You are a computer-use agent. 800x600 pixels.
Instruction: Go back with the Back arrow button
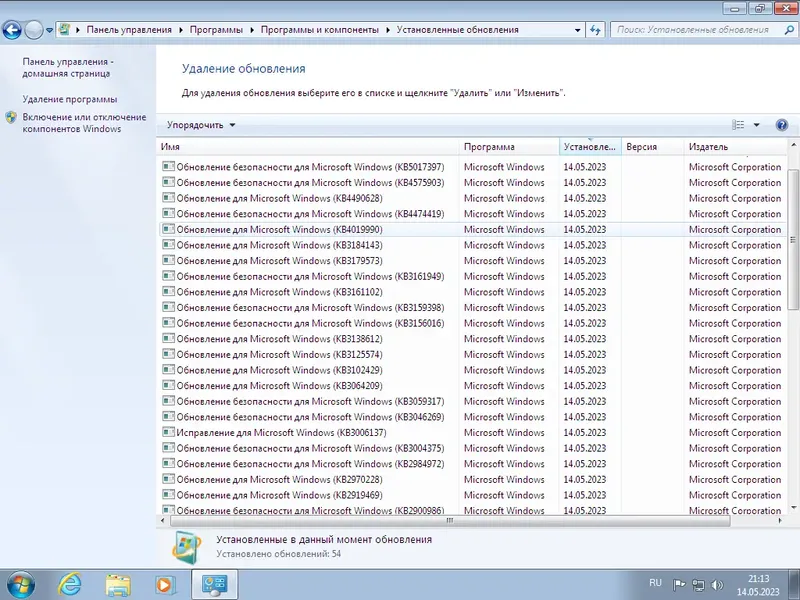12,30
